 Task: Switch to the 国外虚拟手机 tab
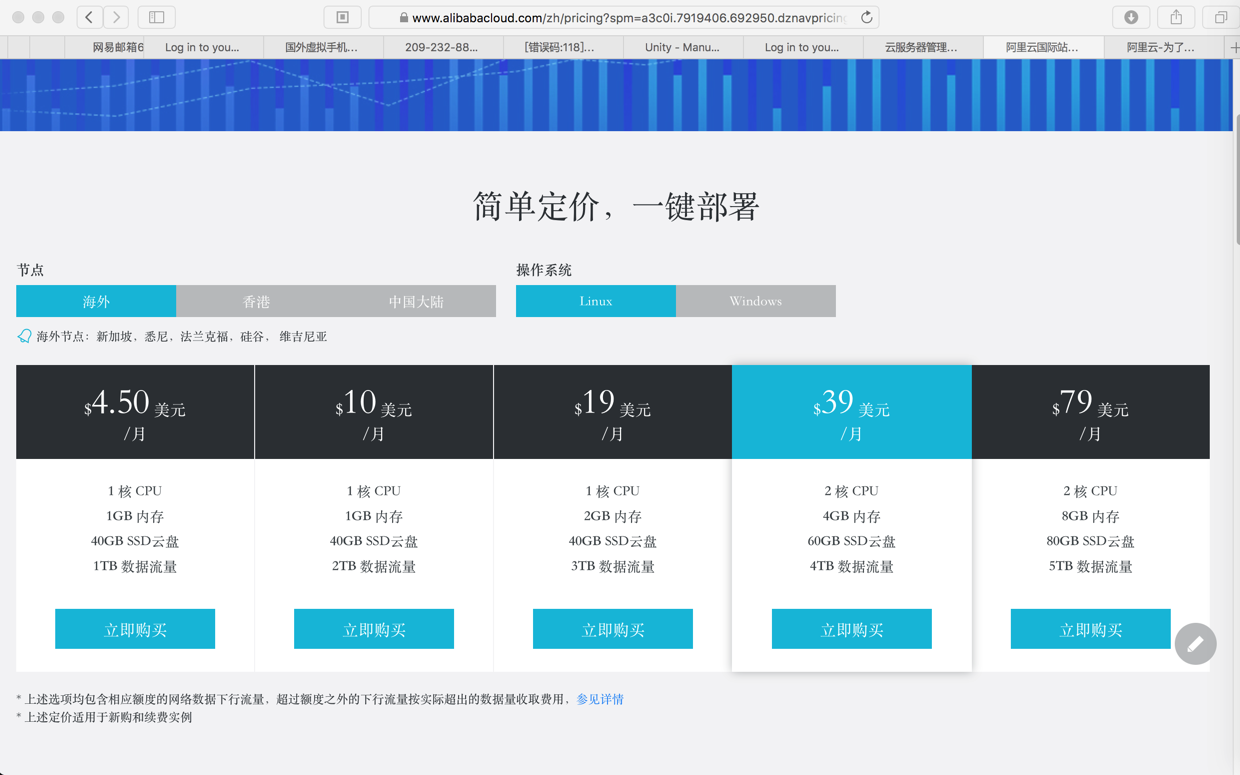pyautogui.click(x=322, y=47)
